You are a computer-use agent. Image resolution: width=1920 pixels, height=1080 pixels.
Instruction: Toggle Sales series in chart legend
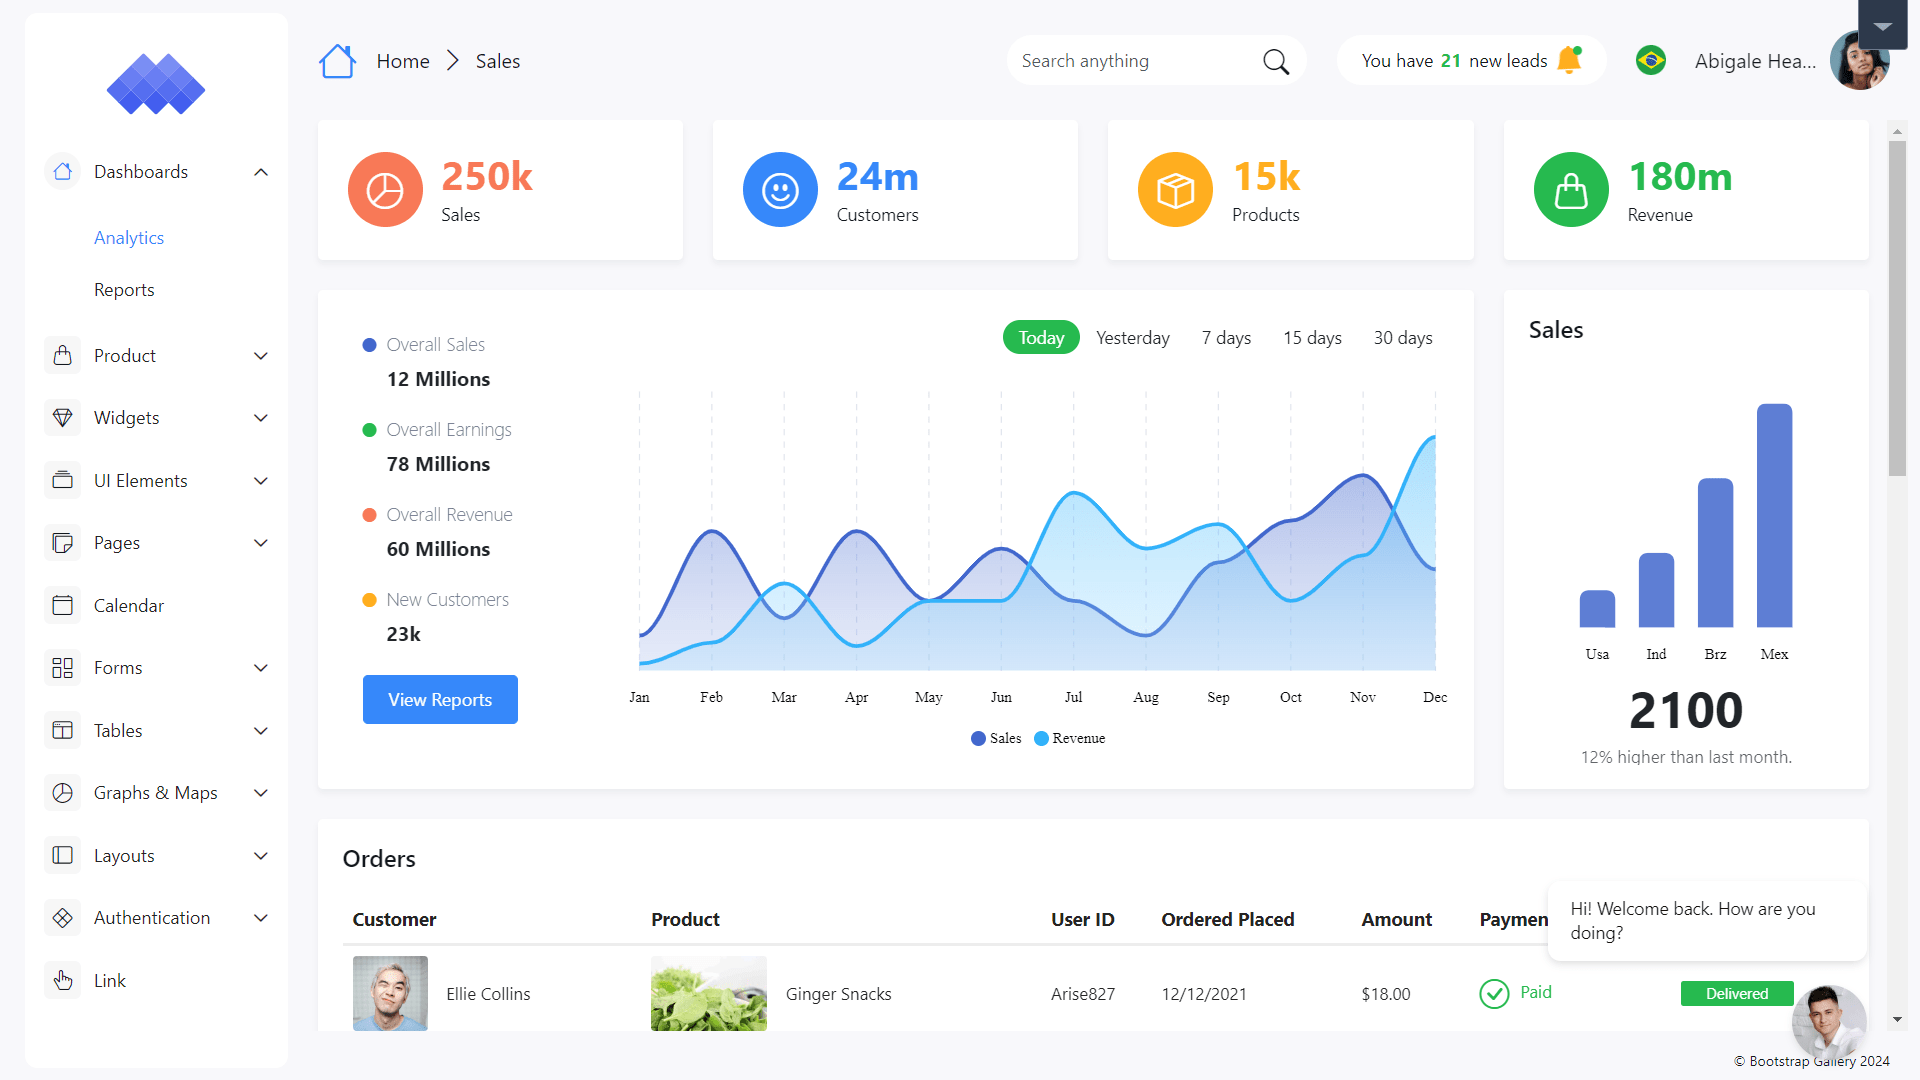point(996,738)
